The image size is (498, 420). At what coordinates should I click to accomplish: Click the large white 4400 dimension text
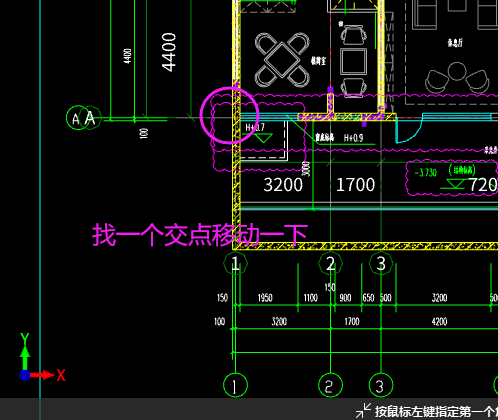pyautogui.click(x=169, y=52)
